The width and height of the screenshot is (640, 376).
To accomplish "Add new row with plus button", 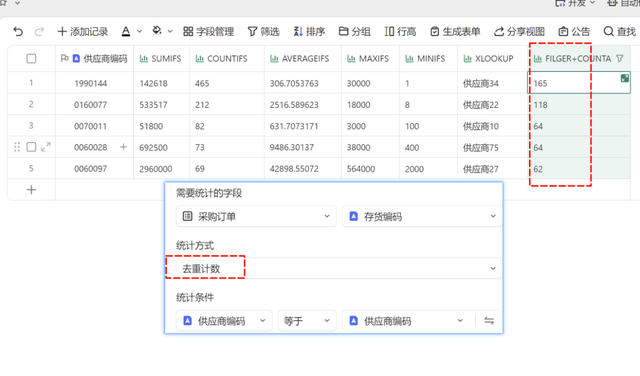I will tap(31, 190).
